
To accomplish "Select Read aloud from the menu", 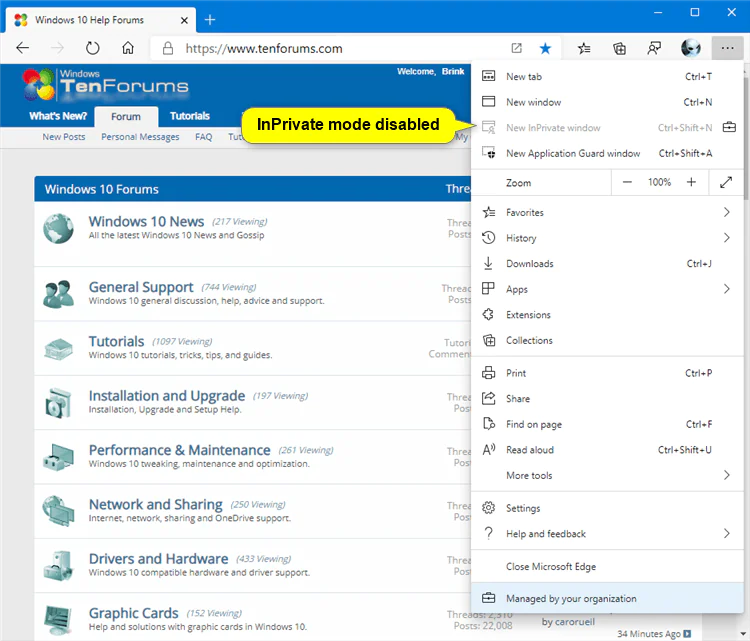I will click(607, 450).
